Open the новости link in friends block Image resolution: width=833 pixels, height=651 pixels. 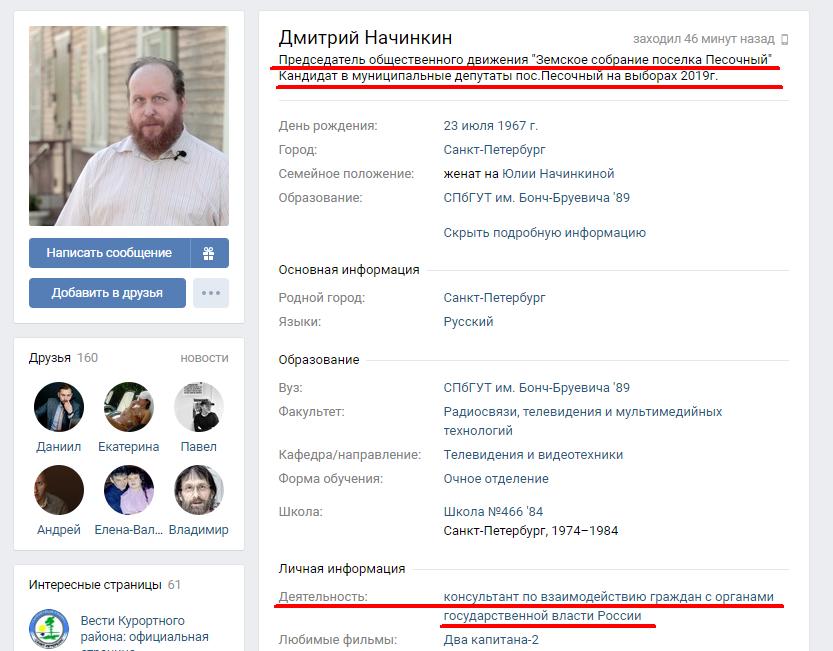coord(205,358)
